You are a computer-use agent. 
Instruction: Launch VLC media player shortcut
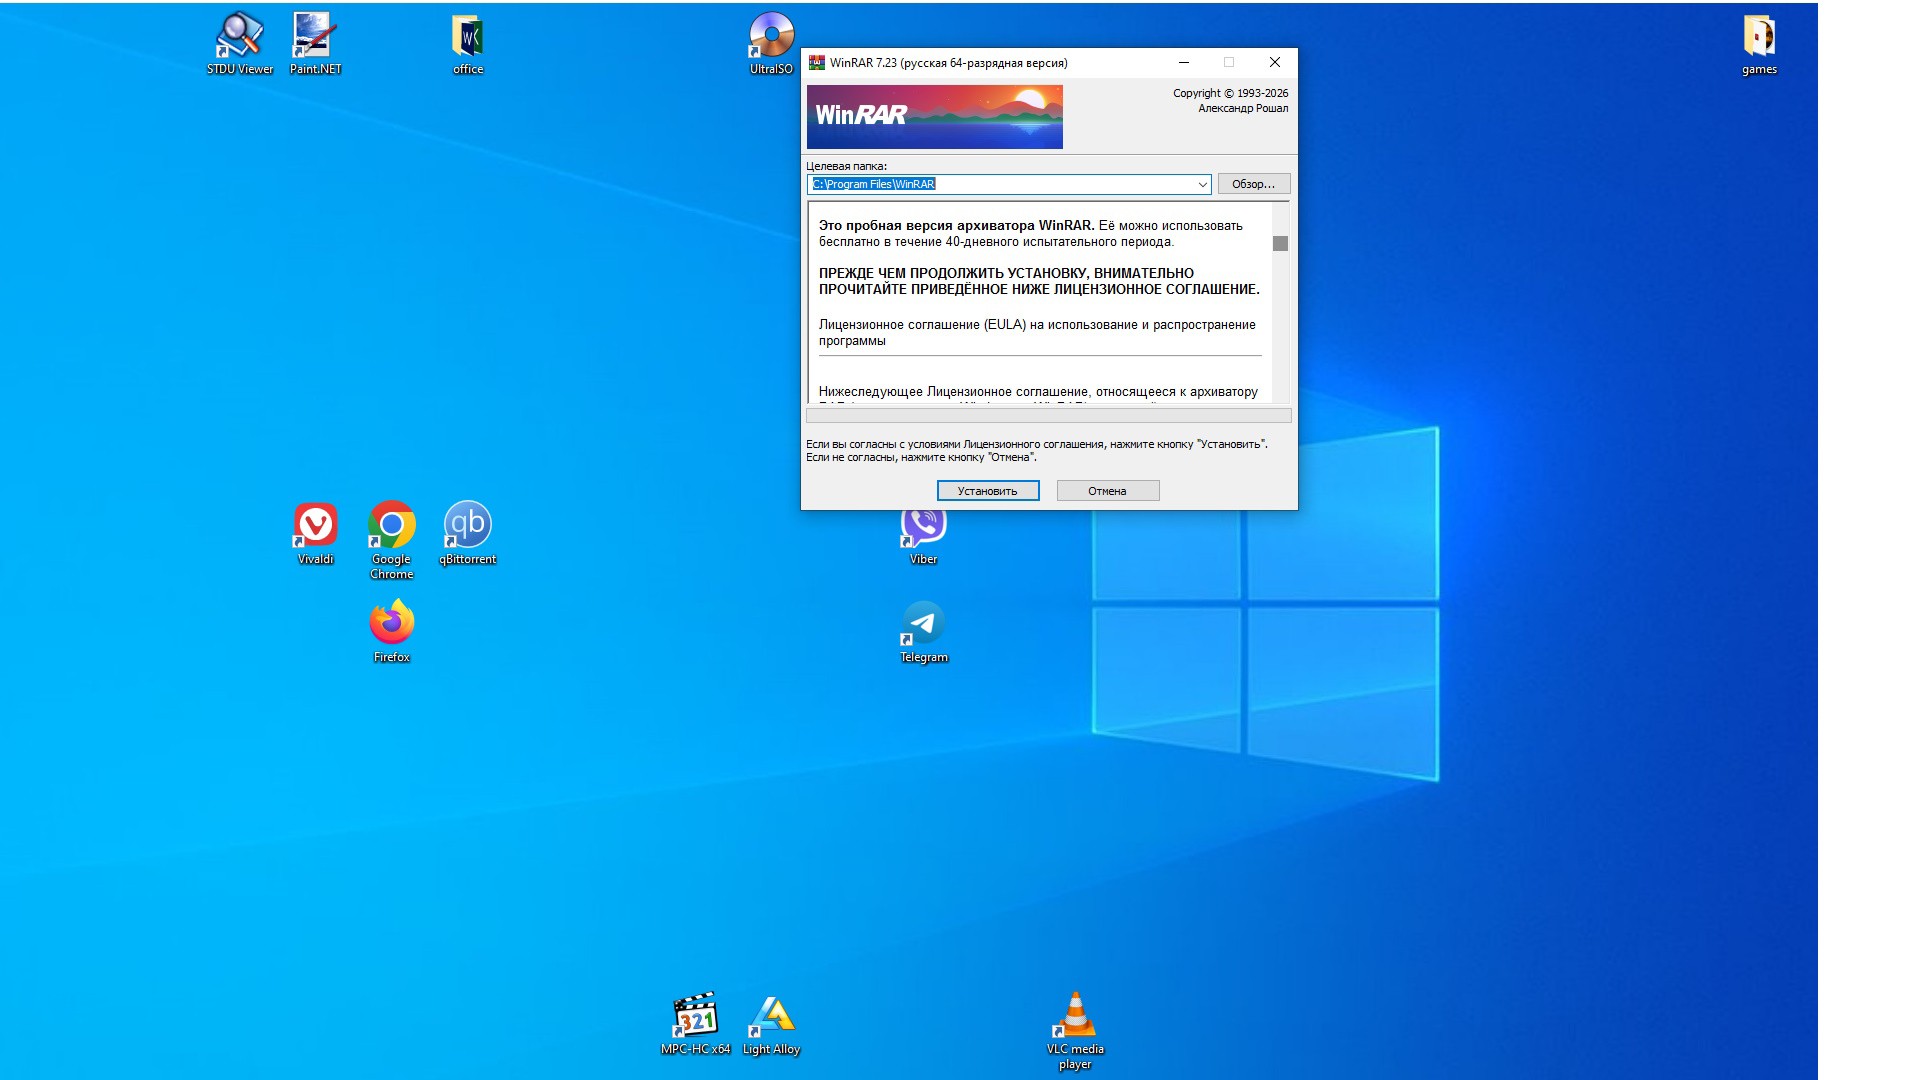[1076, 1030]
